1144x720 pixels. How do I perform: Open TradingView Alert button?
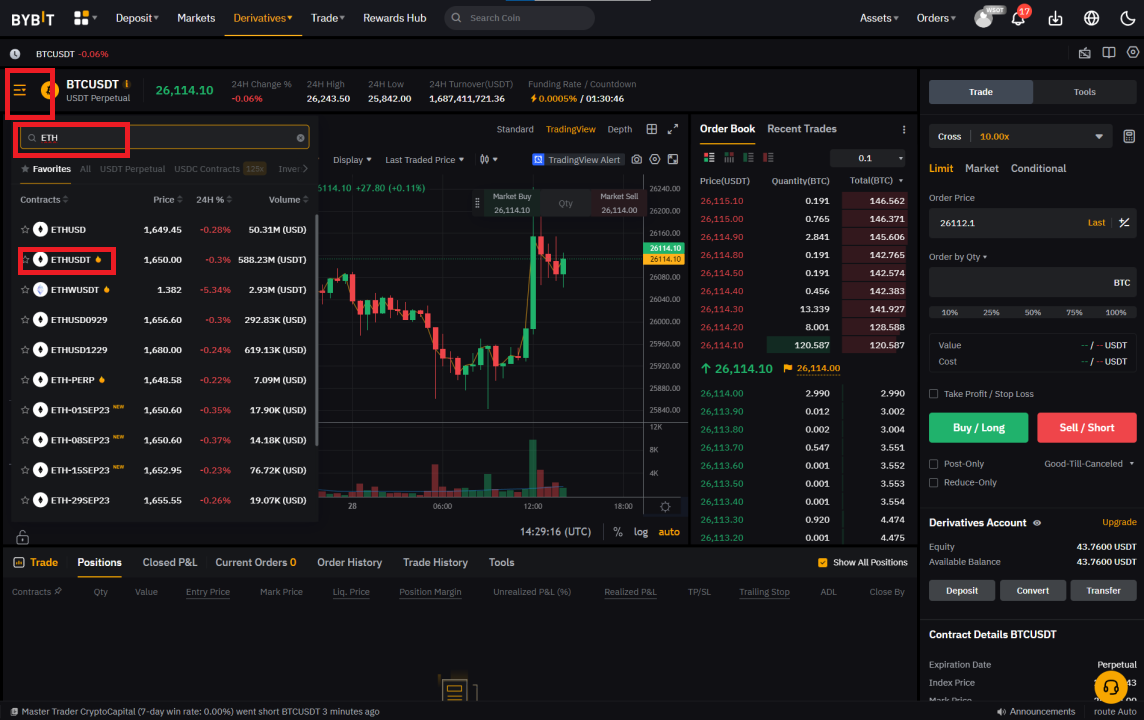[577, 160]
